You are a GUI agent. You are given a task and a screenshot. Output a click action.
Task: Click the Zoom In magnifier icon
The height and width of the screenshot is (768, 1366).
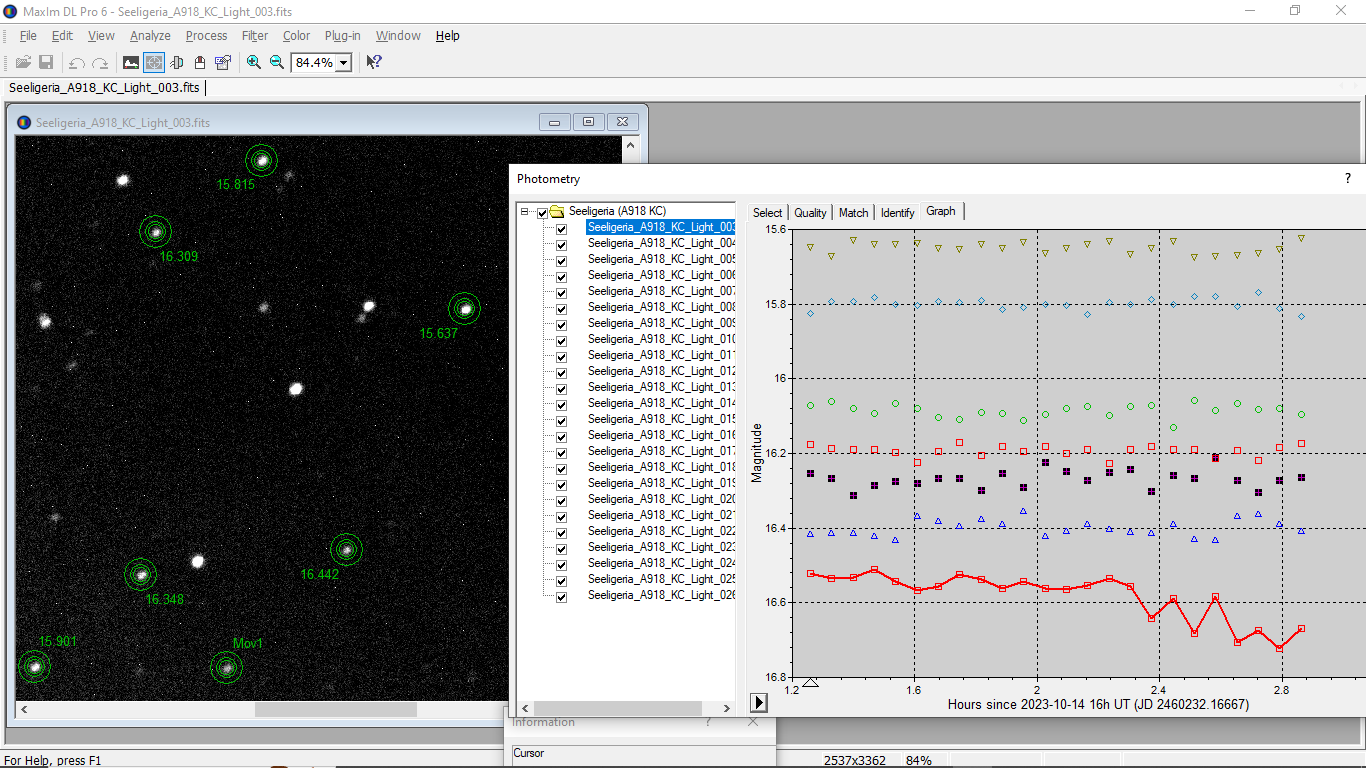coord(254,62)
